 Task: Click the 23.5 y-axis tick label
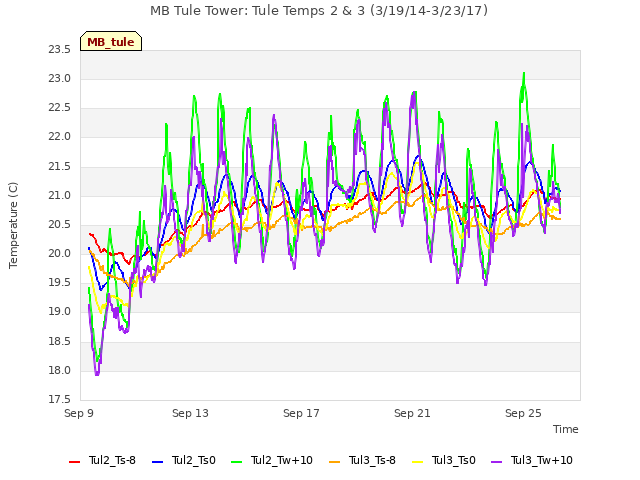(x=60, y=49)
